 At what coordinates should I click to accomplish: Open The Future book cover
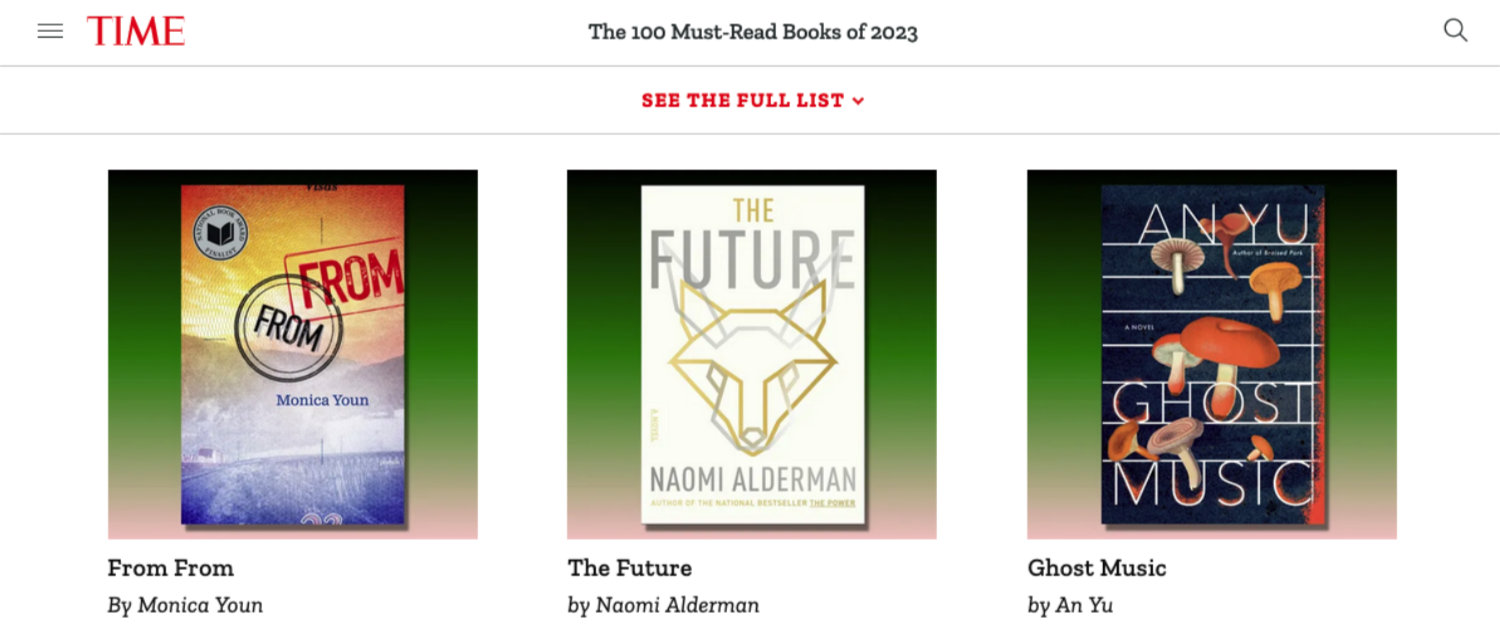click(x=752, y=354)
